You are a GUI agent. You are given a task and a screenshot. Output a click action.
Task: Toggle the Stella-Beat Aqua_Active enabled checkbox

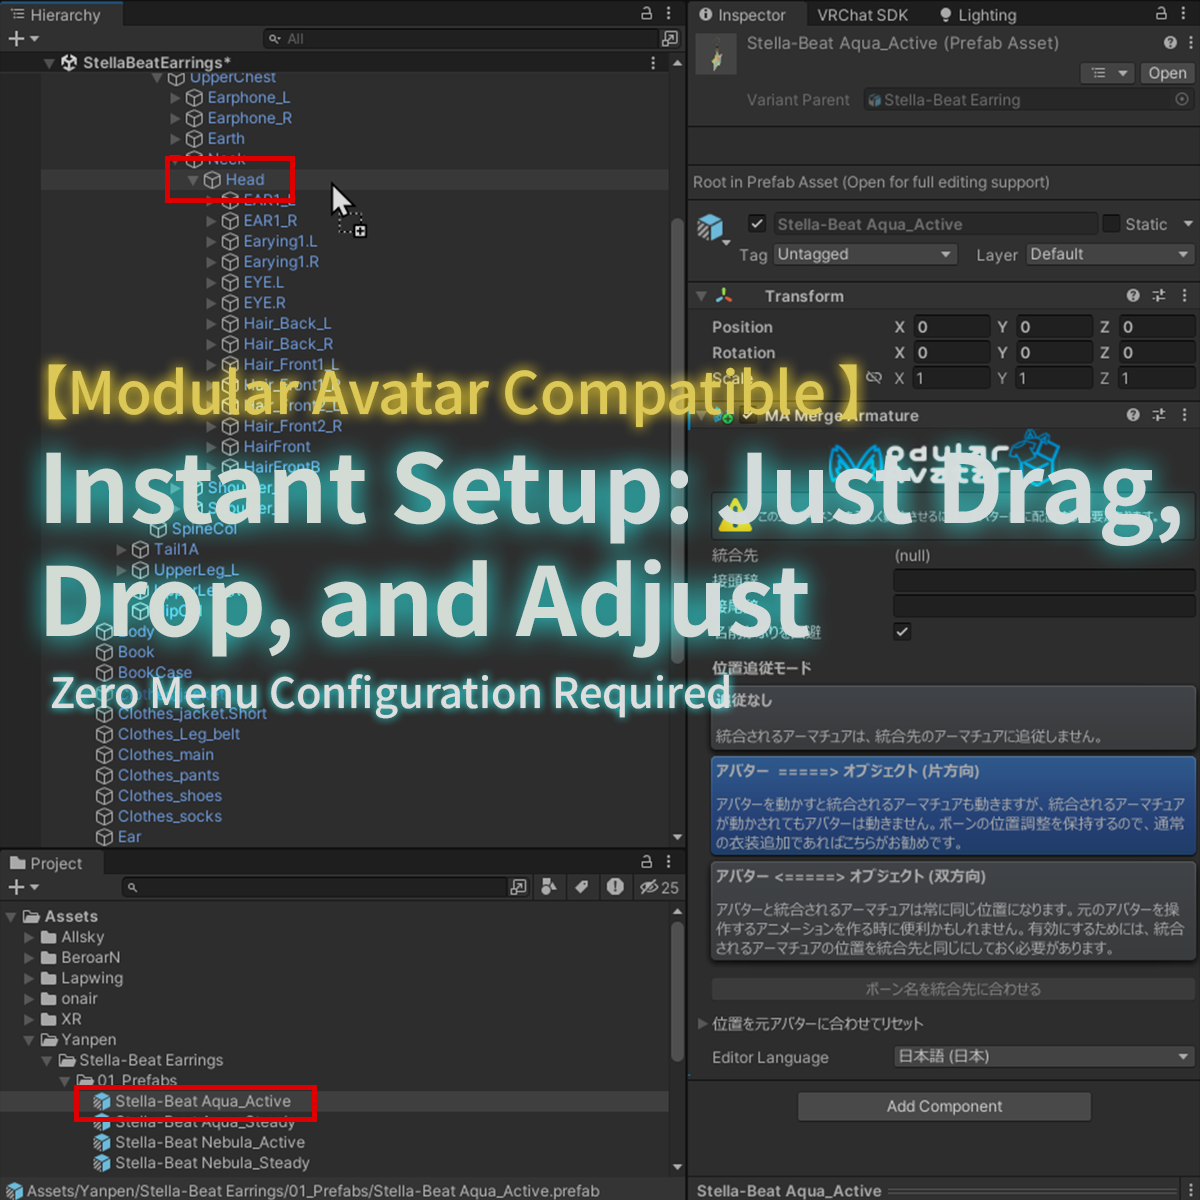pos(757,224)
